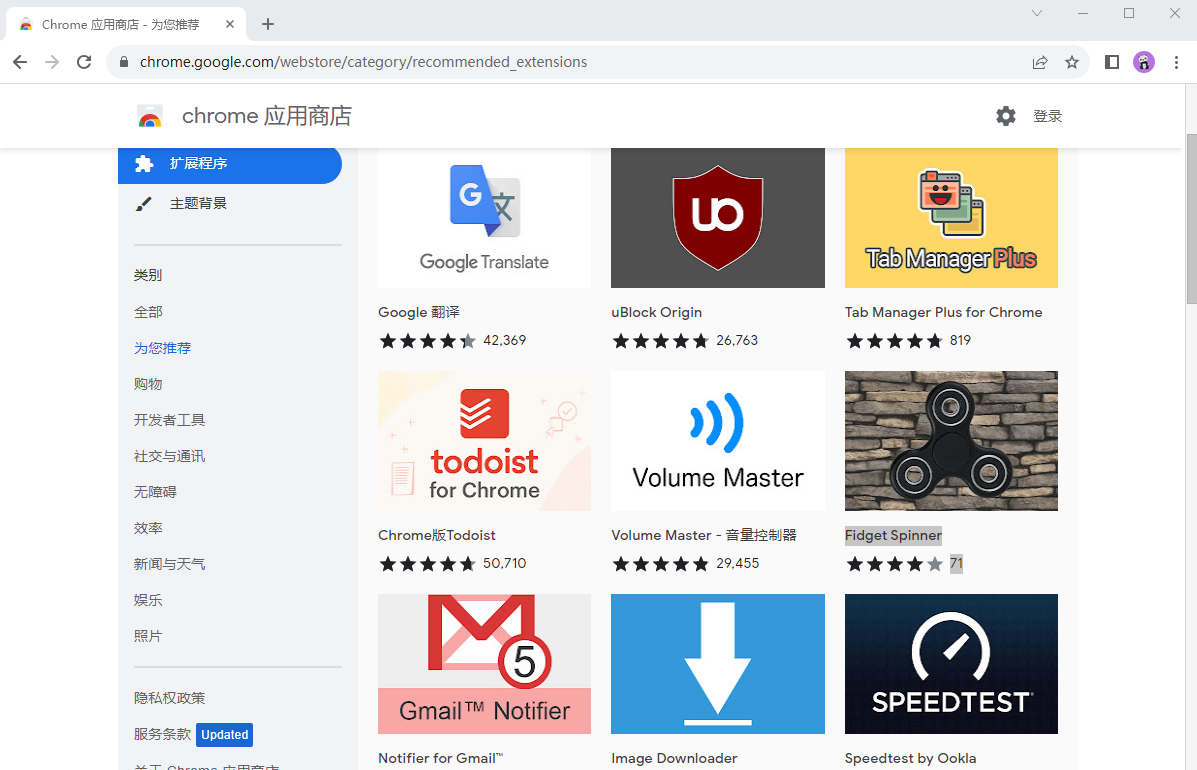Toggle the browser side panel icon
1197x770 pixels.
1112,62
